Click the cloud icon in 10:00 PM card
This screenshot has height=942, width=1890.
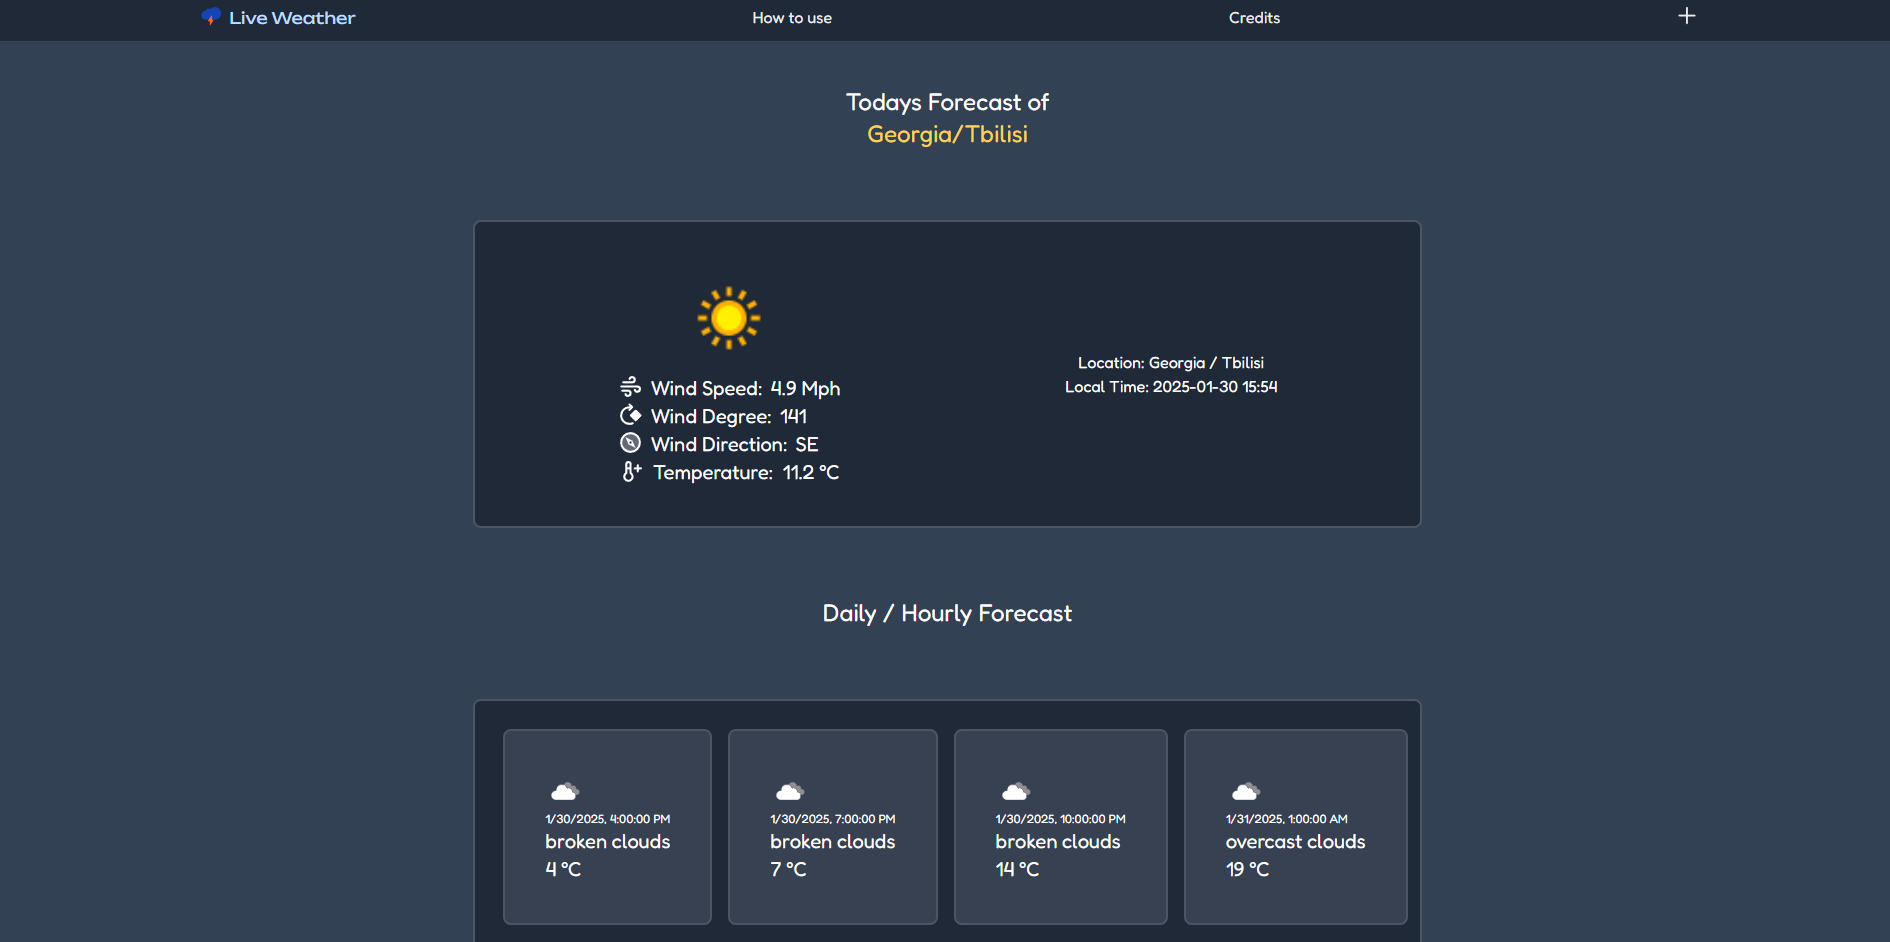click(x=1016, y=791)
